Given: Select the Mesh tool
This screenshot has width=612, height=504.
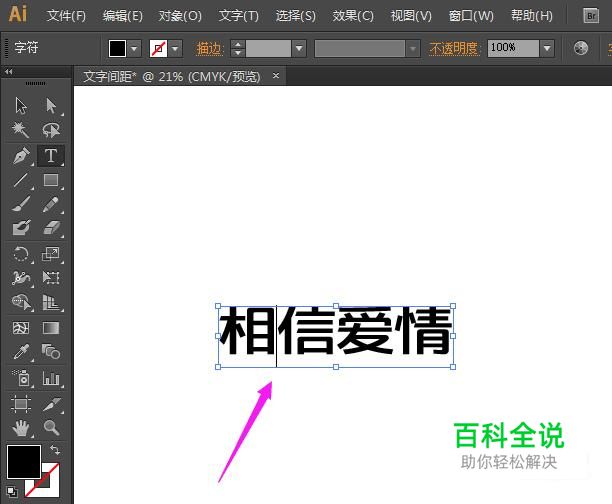Looking at the screenshot, I should pos(21,328).
